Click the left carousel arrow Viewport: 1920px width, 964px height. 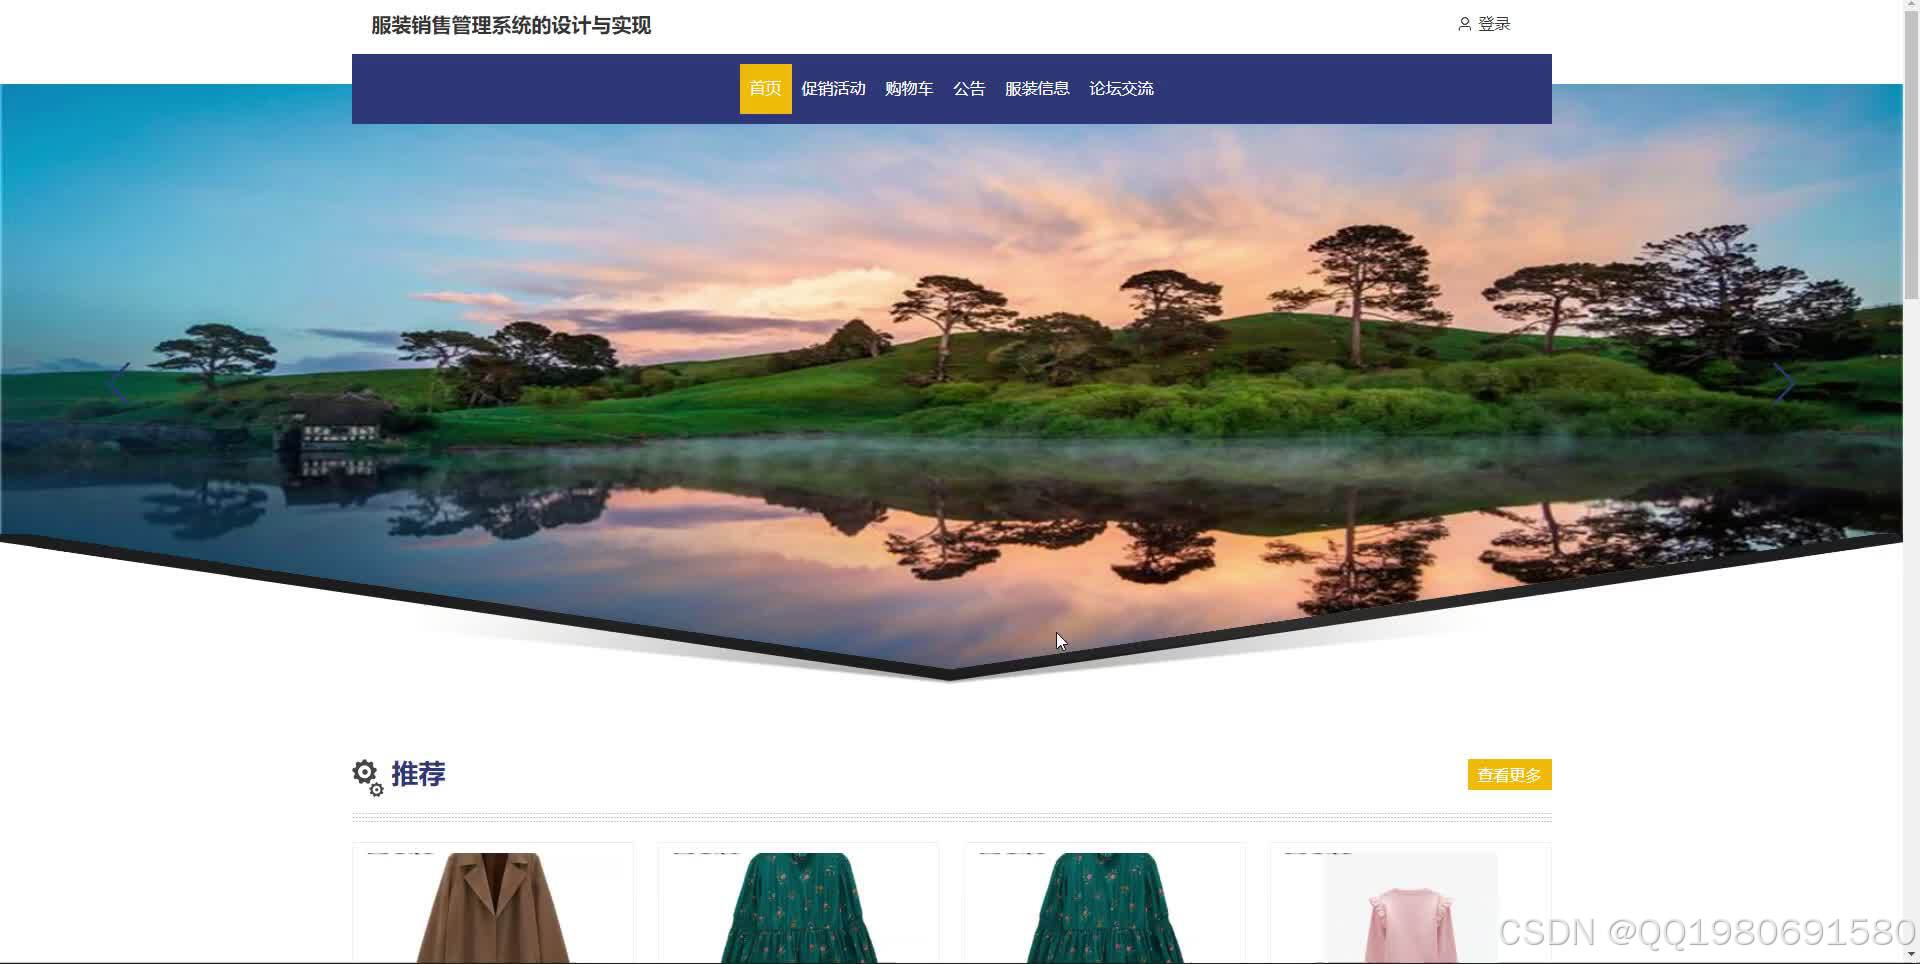click(119, 382)
